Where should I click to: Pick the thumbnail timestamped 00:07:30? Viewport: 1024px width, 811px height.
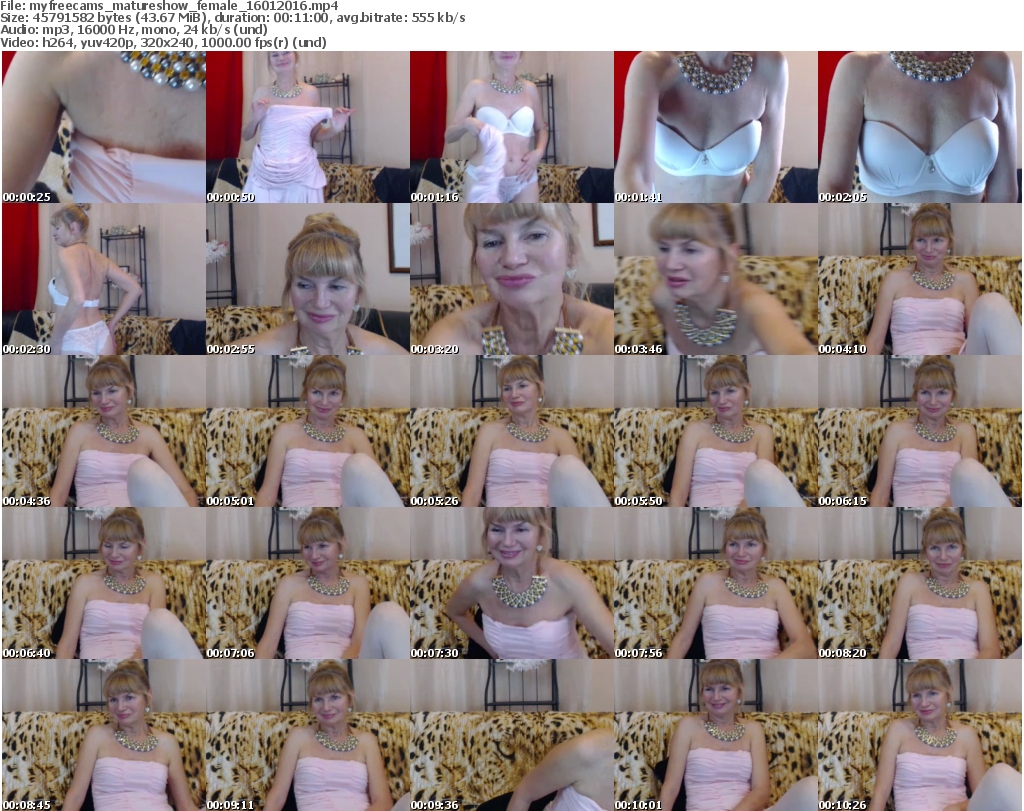point(511,584)
